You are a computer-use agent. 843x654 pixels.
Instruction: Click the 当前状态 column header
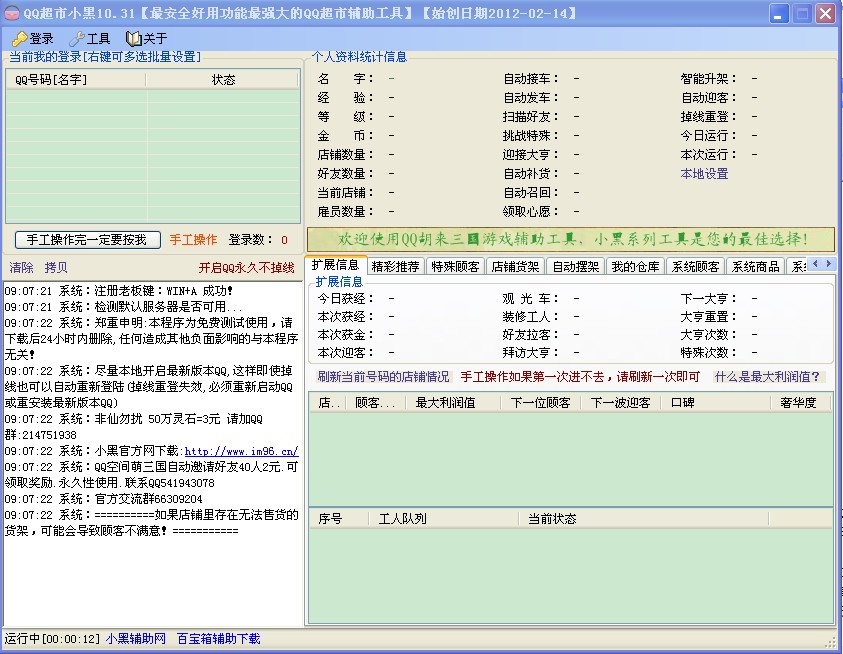click(x=644, y=518)
